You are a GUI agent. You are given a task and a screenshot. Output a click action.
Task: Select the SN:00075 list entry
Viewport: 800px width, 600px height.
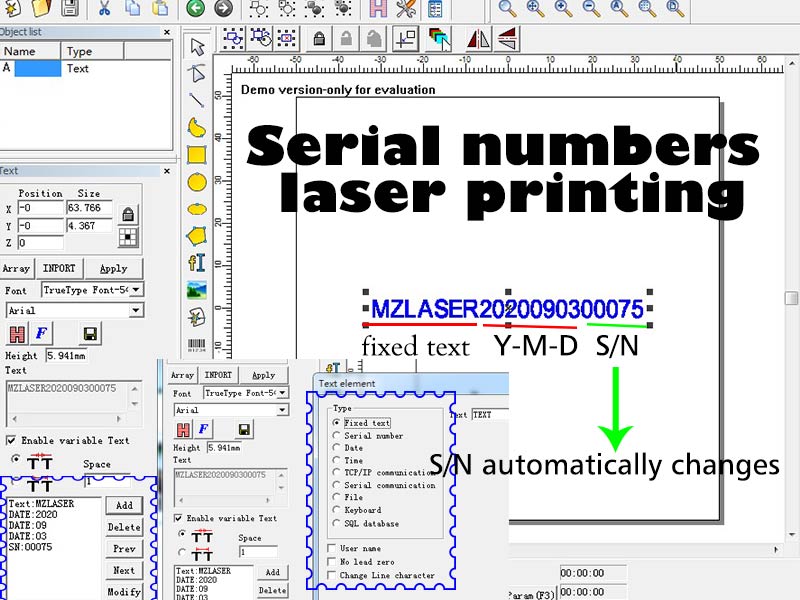click(x=31, y=547)
